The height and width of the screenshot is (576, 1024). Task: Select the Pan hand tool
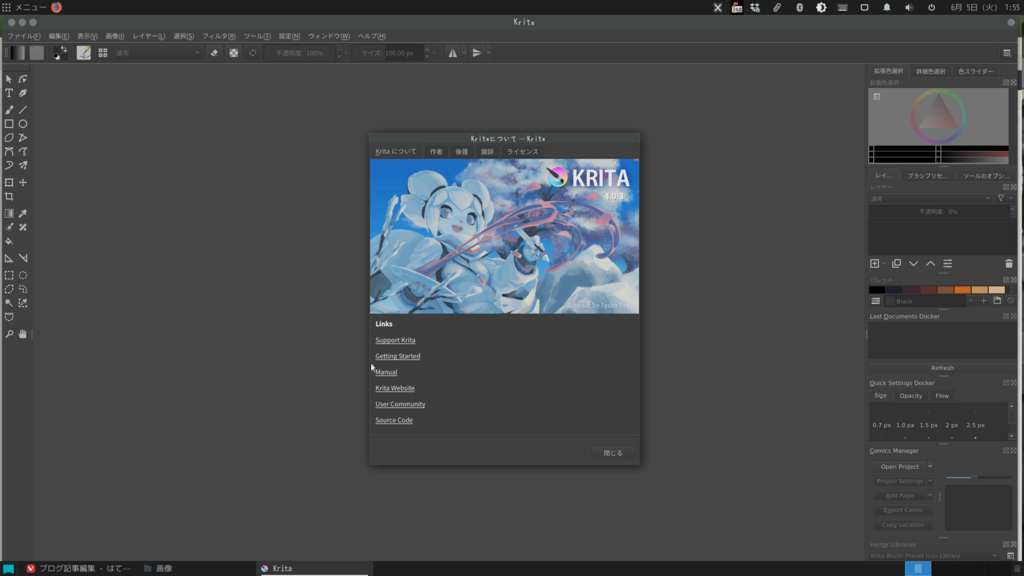coord(23,334)
